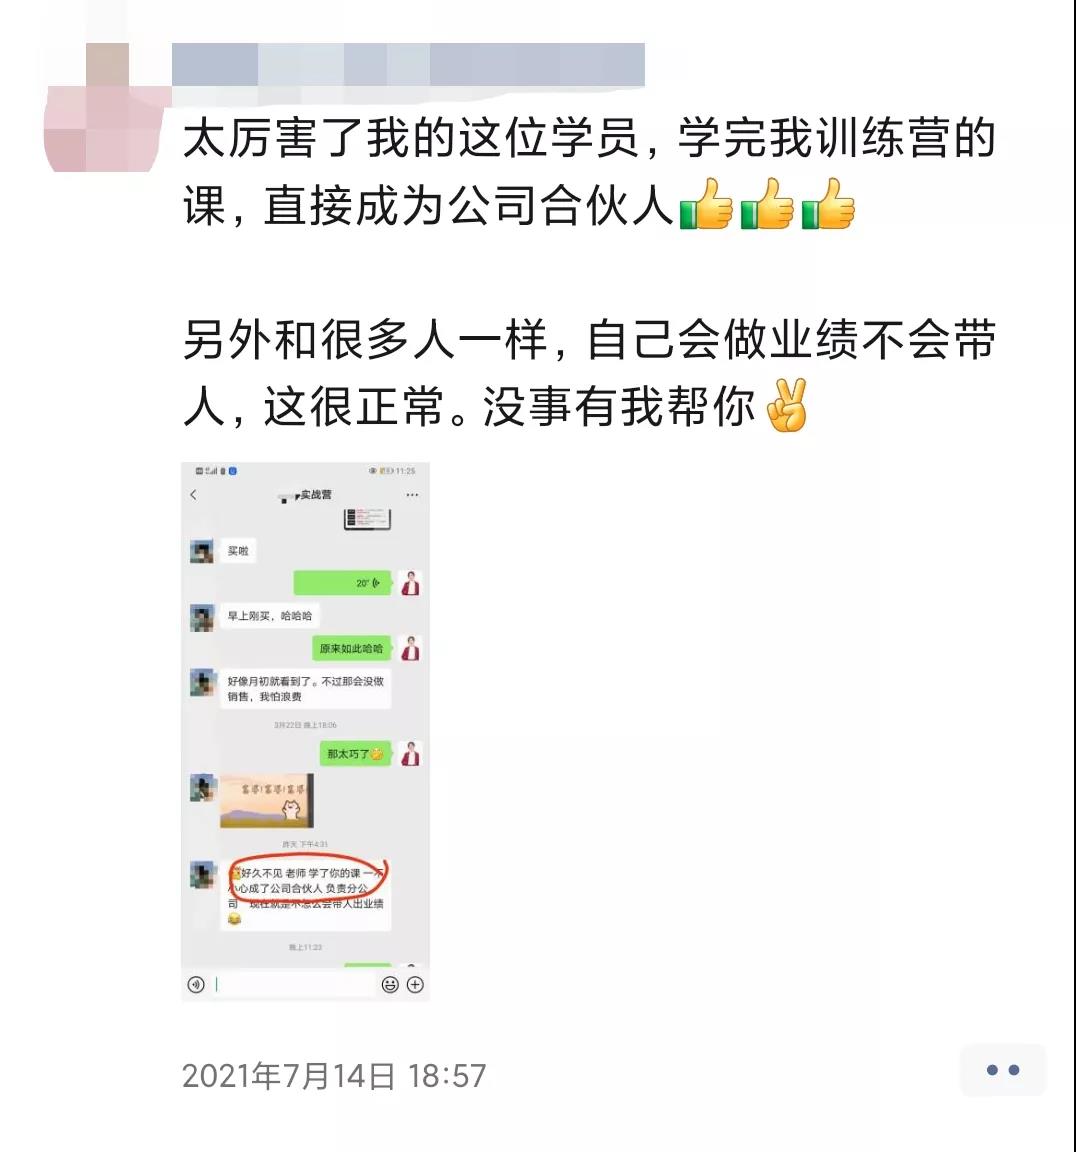Open the cat sticker image in chat
Viewport: 1076px width, 1152px height.
(x=267, y=800)
